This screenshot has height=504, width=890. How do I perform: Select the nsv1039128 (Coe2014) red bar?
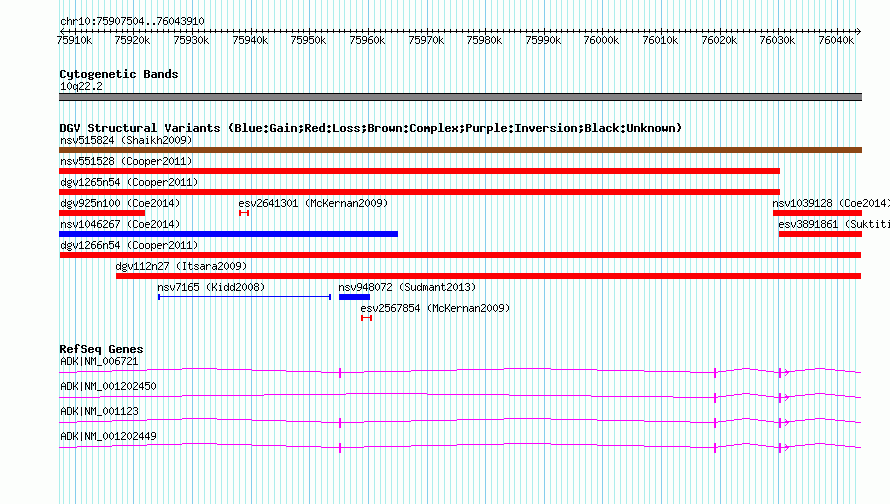(817, 213)
